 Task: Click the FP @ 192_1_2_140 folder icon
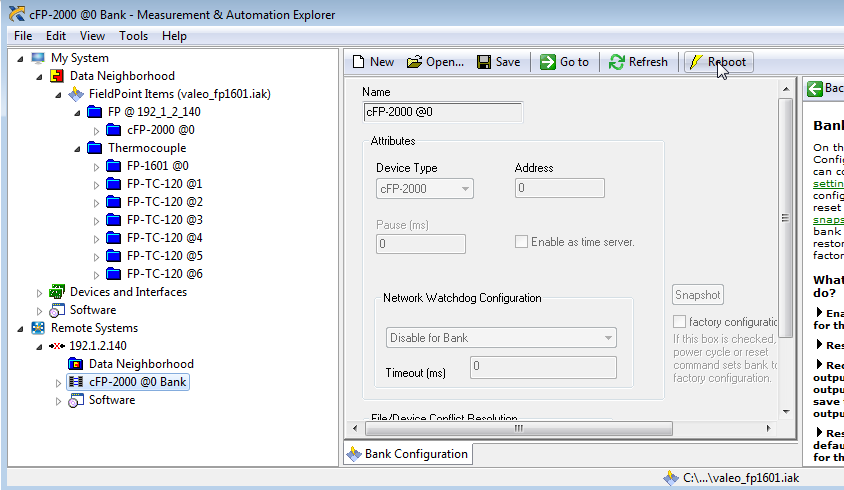(95, 112)
